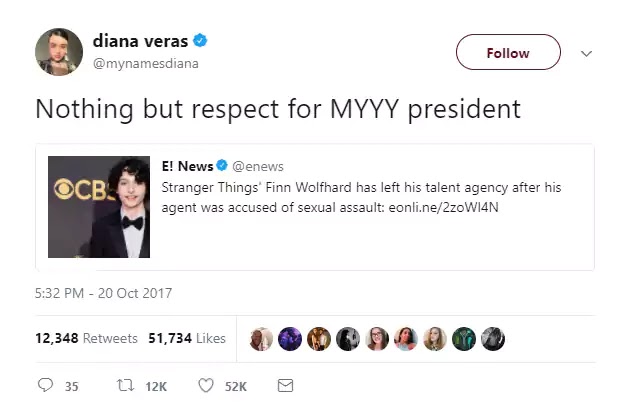Click E! News verified badge
The height and width of the screenshot is (413, 620).
click(224, 165)
